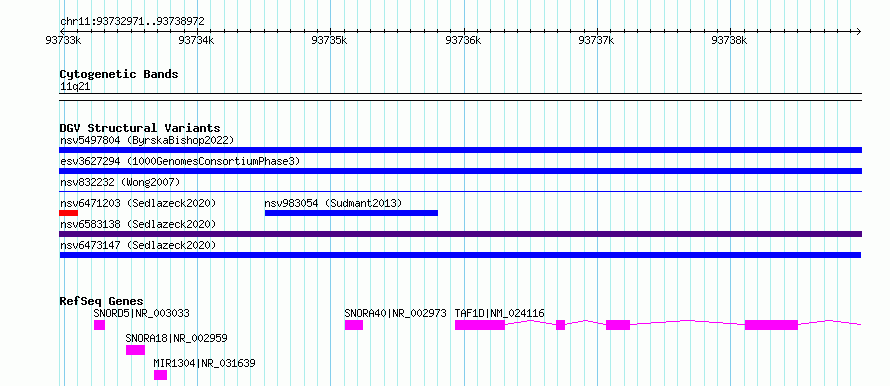Click the Cytogenetic Bands track title

[x=119, y=74]
